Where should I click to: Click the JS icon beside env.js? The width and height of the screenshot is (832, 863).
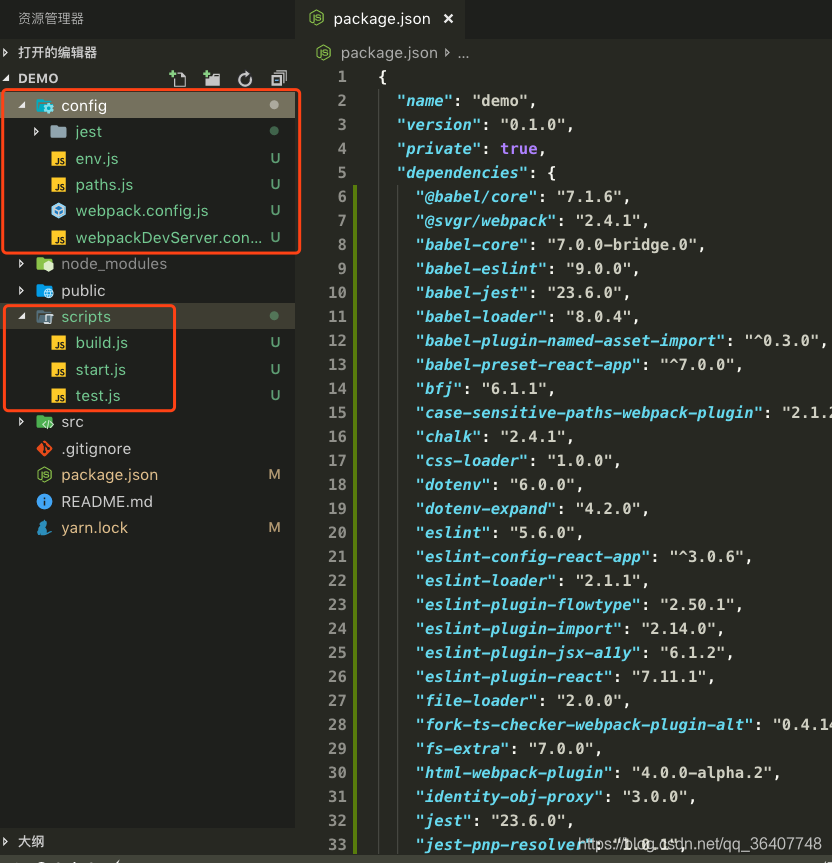click(x=59, y=159)
